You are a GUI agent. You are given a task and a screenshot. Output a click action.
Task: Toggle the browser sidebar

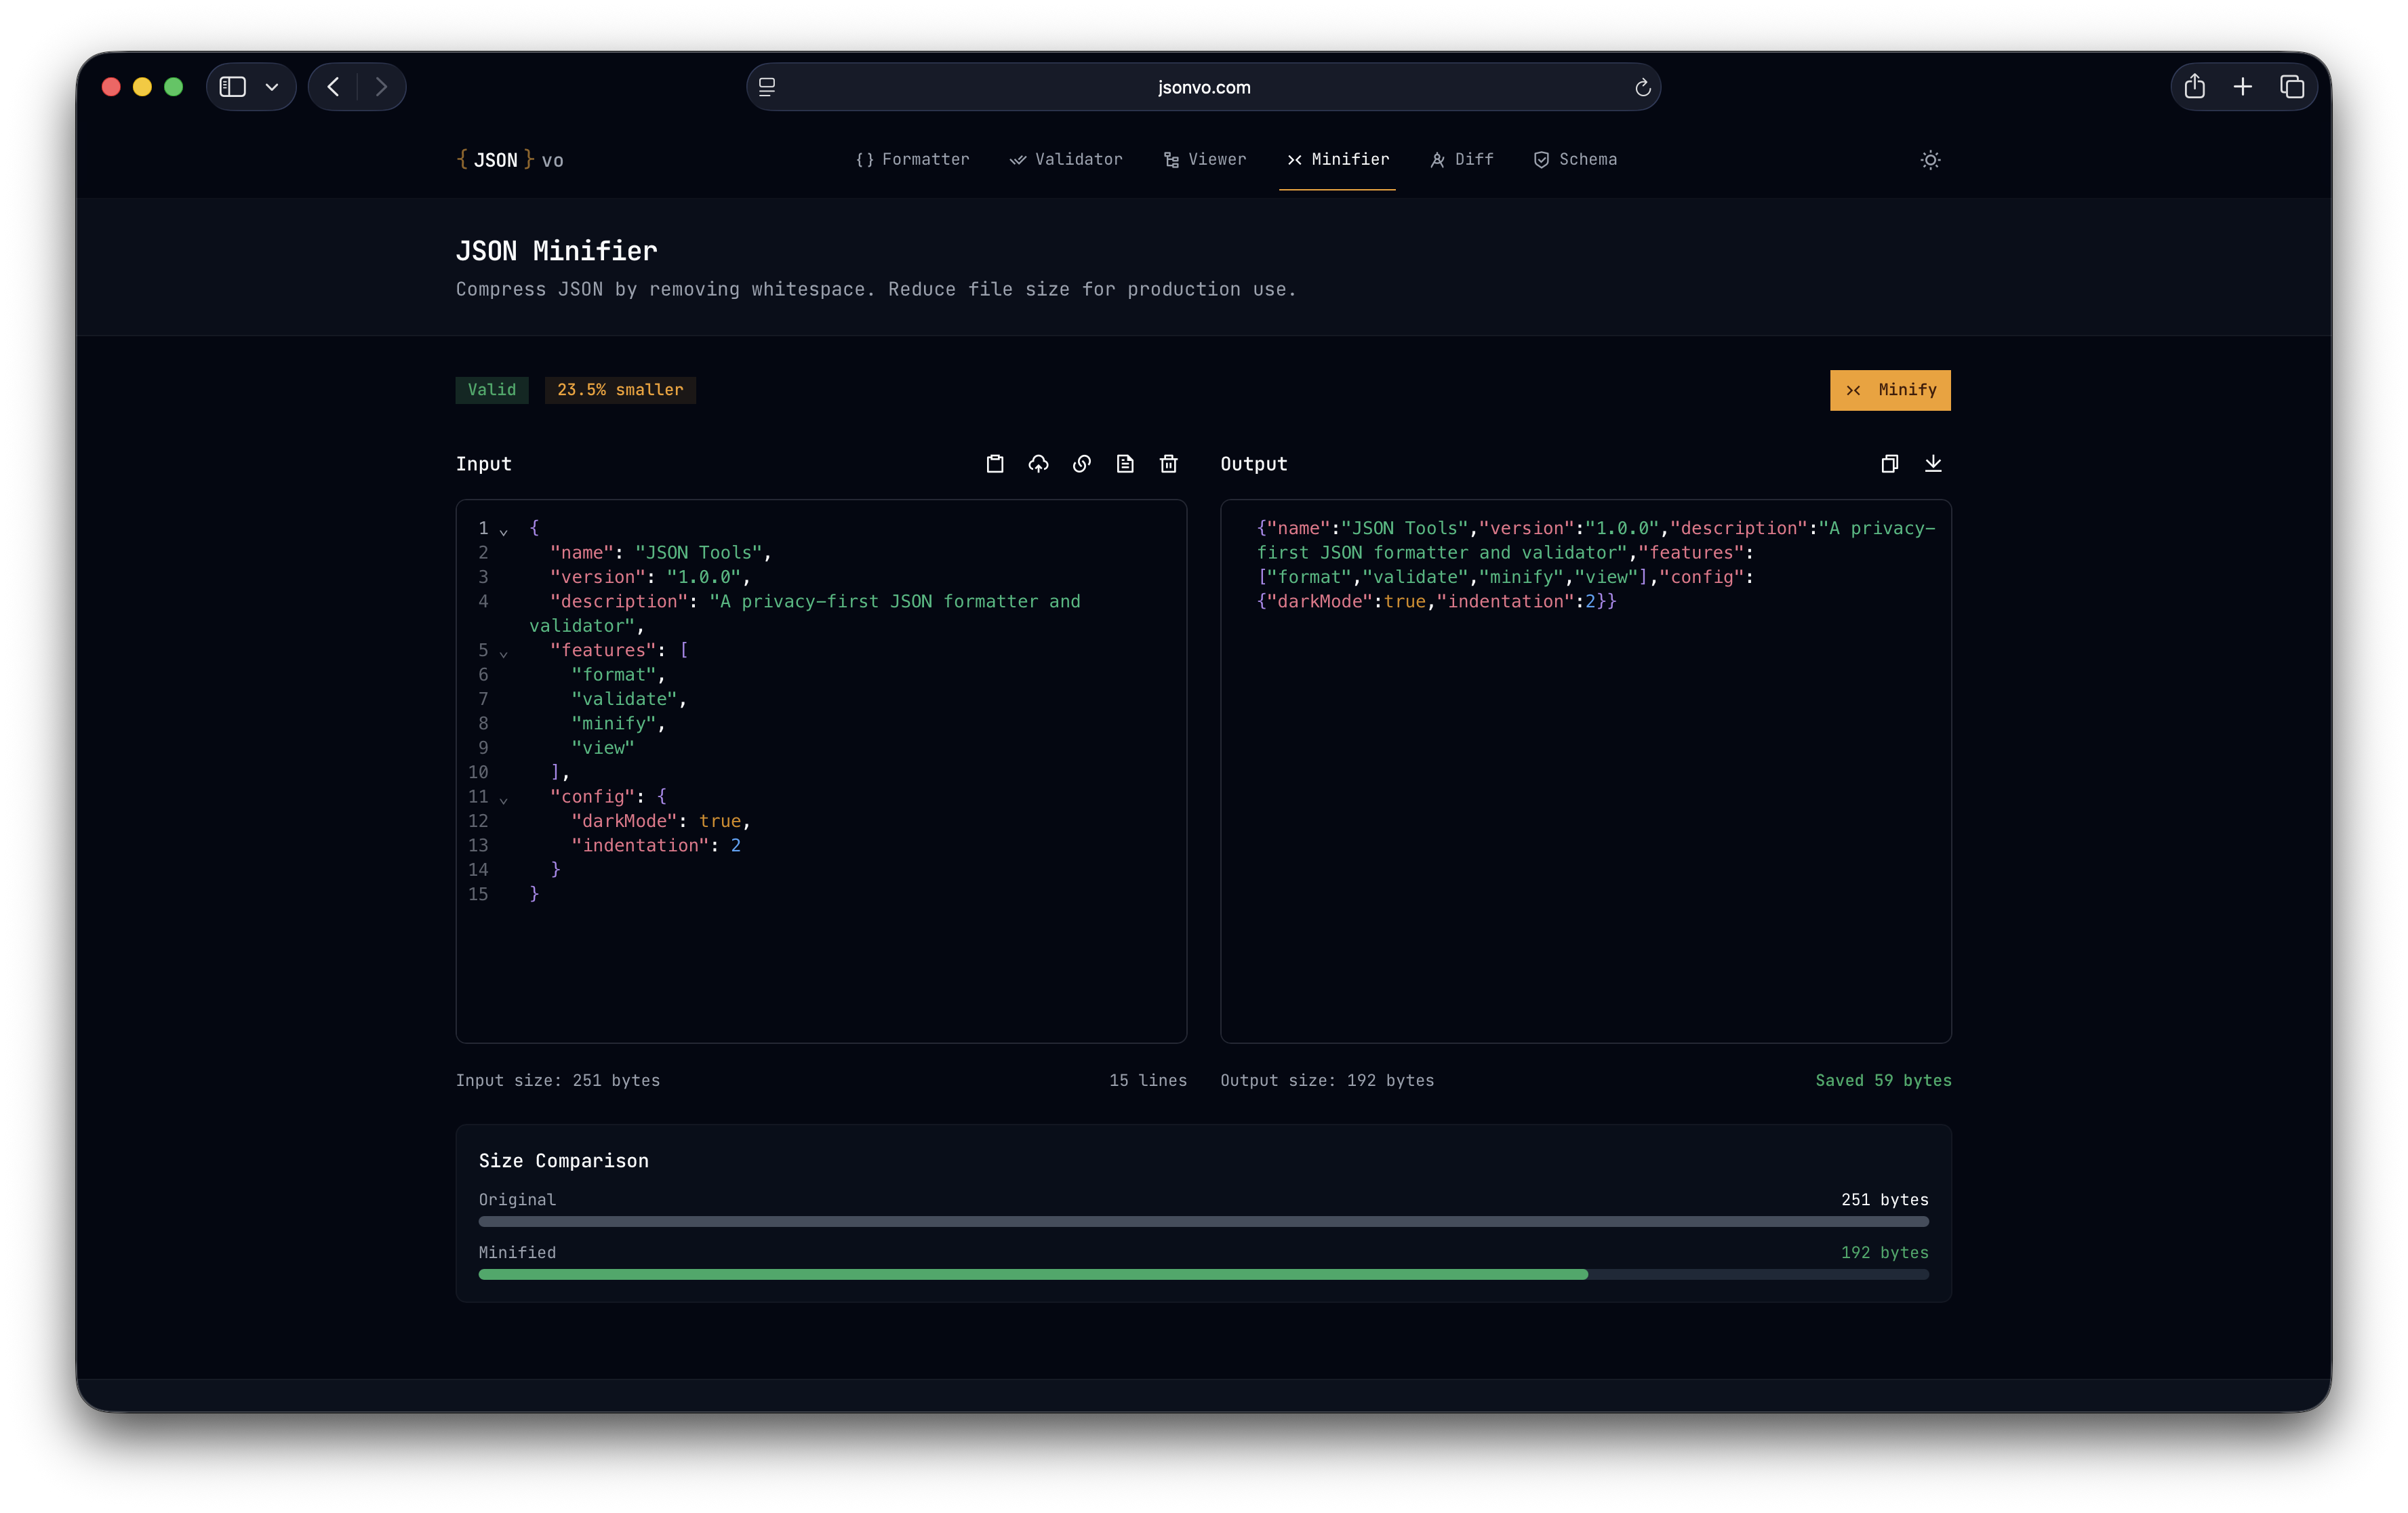tap(233, 87)
